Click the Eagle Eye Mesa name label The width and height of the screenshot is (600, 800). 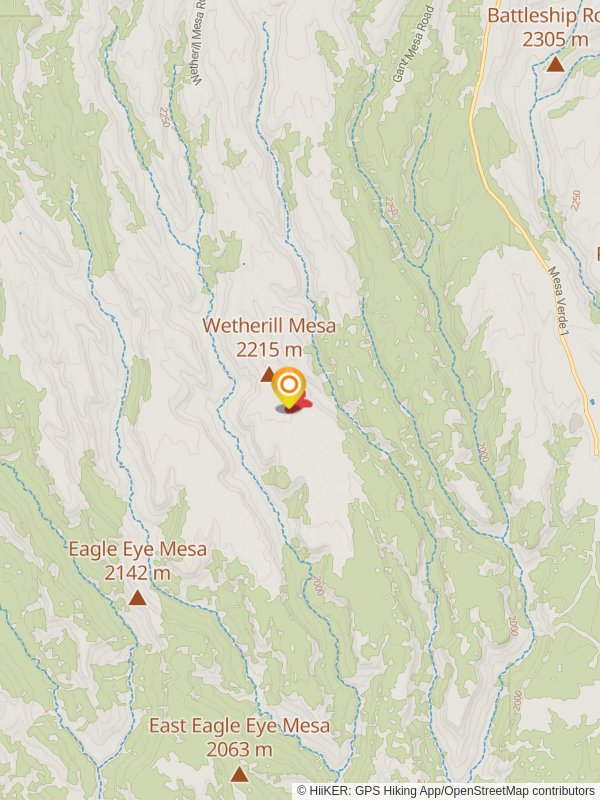pyautogui.click(x=138, y=549)
